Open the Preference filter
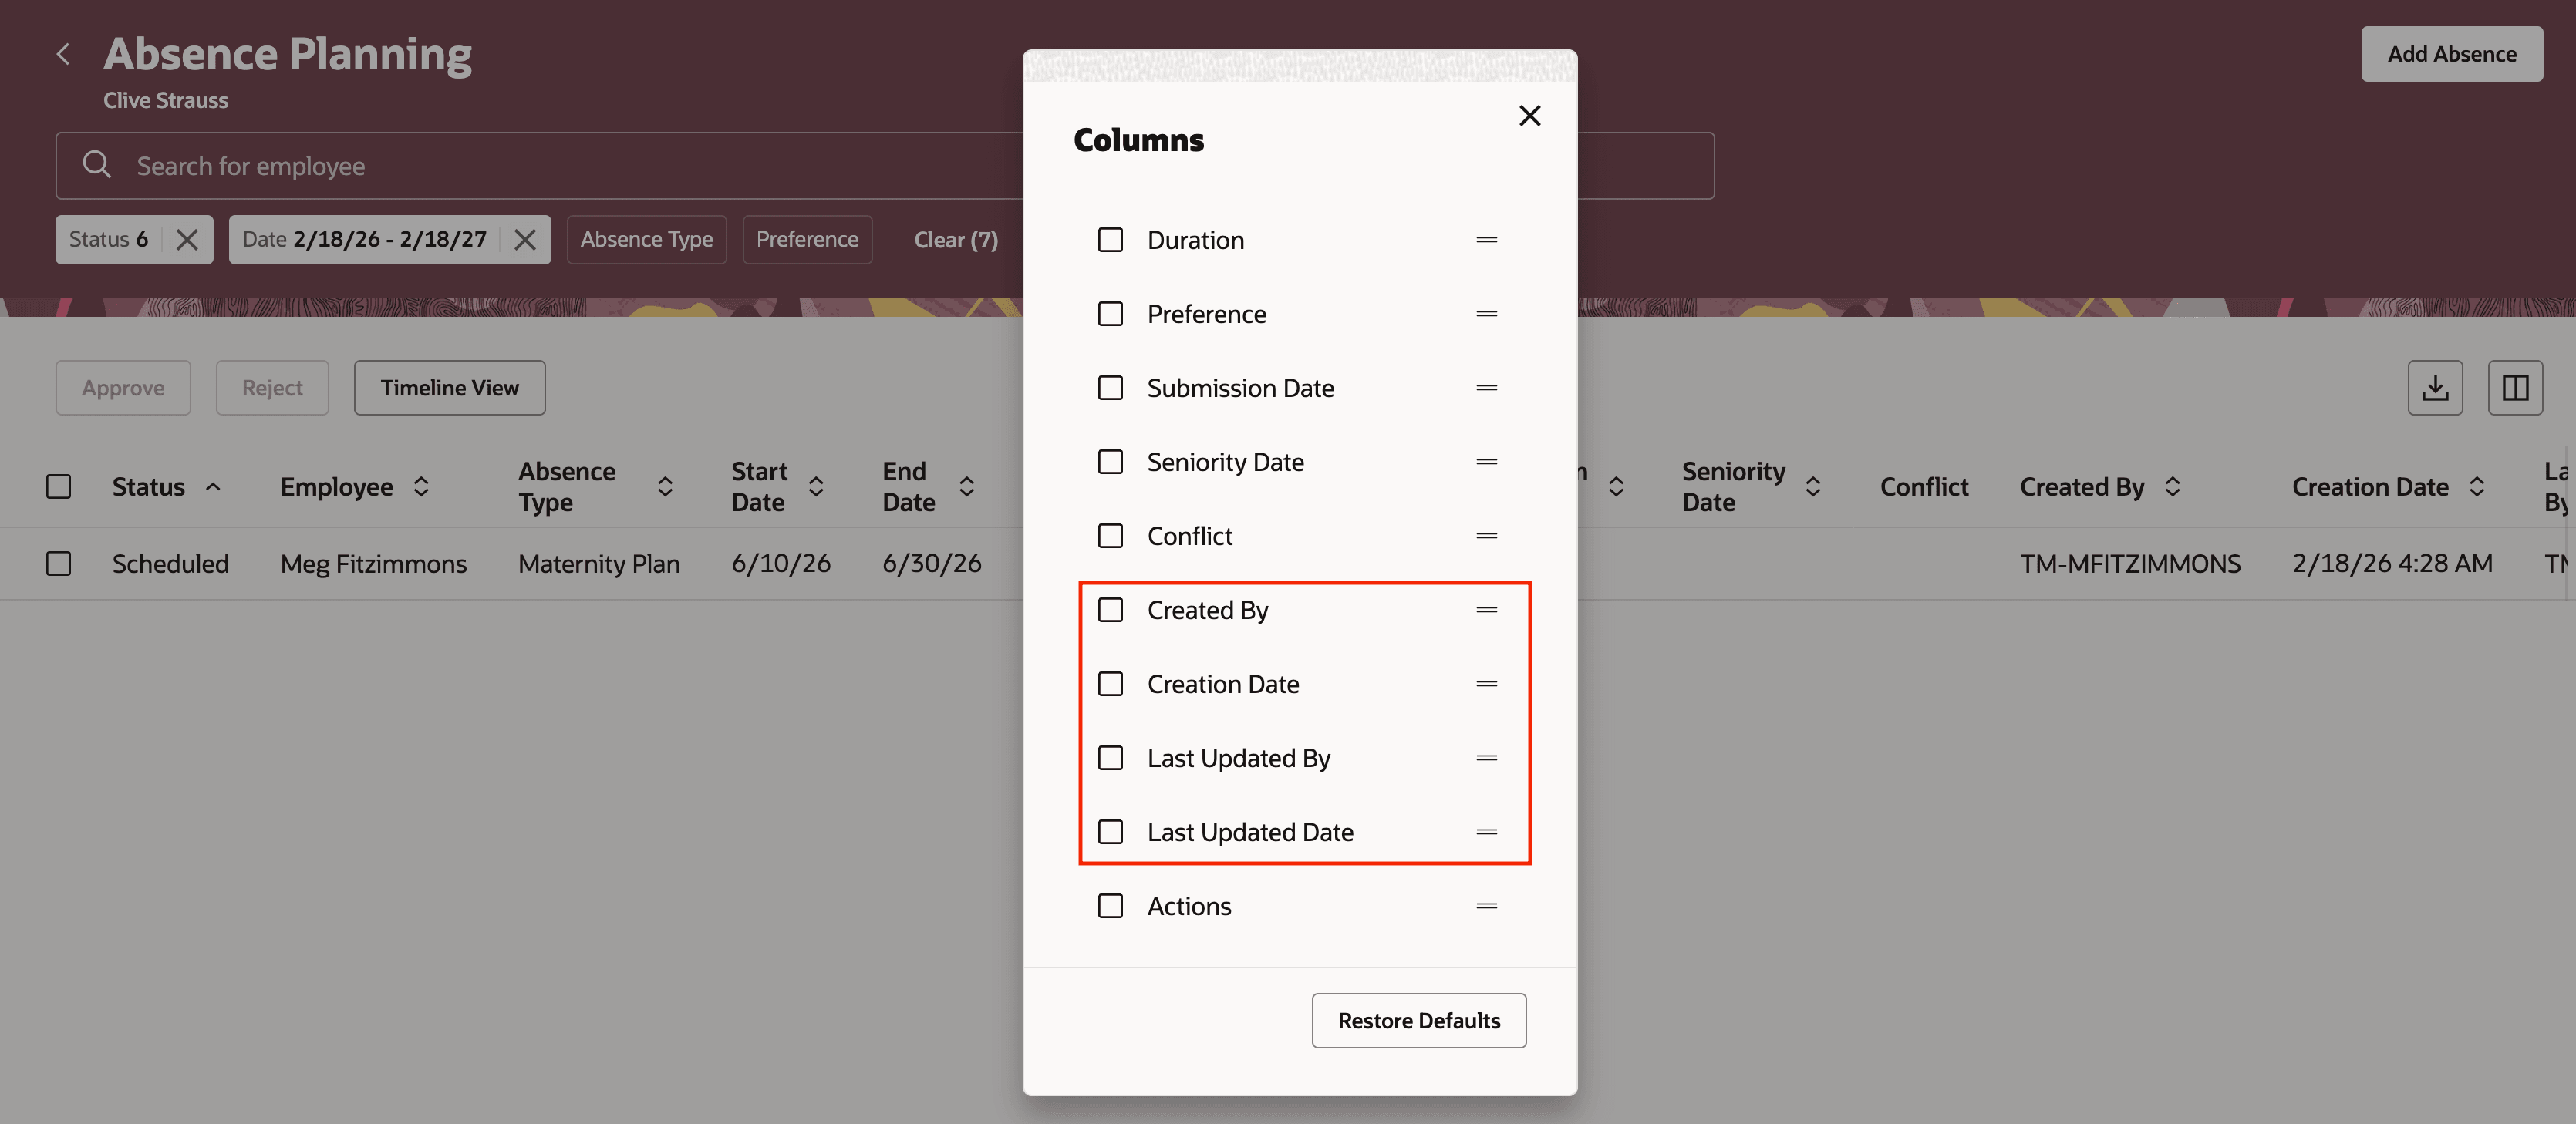Image resolution: width=2576 pixels, height=1124 pixels. coord(807,239)
